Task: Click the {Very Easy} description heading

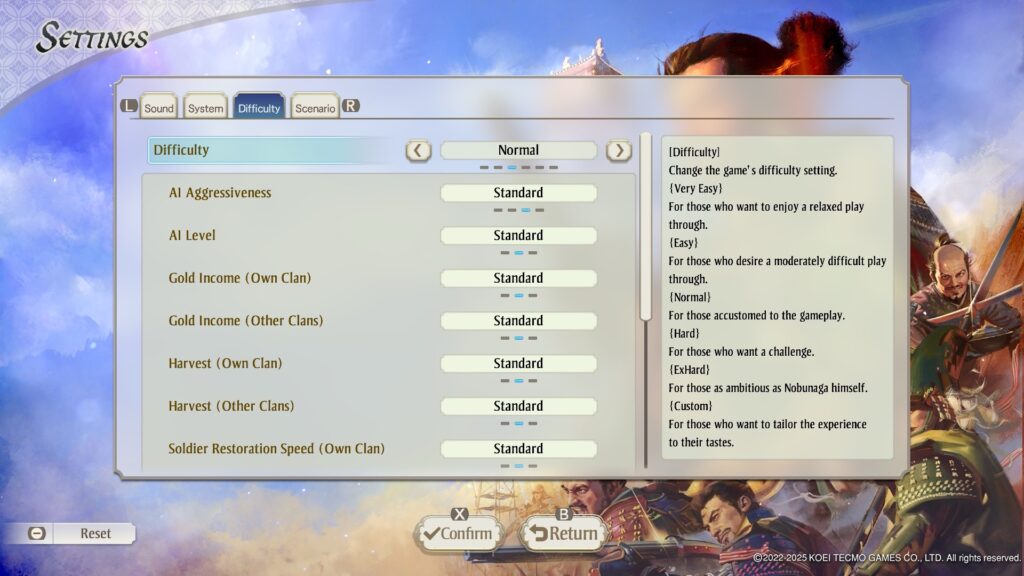Action: [x=696, y=189]
